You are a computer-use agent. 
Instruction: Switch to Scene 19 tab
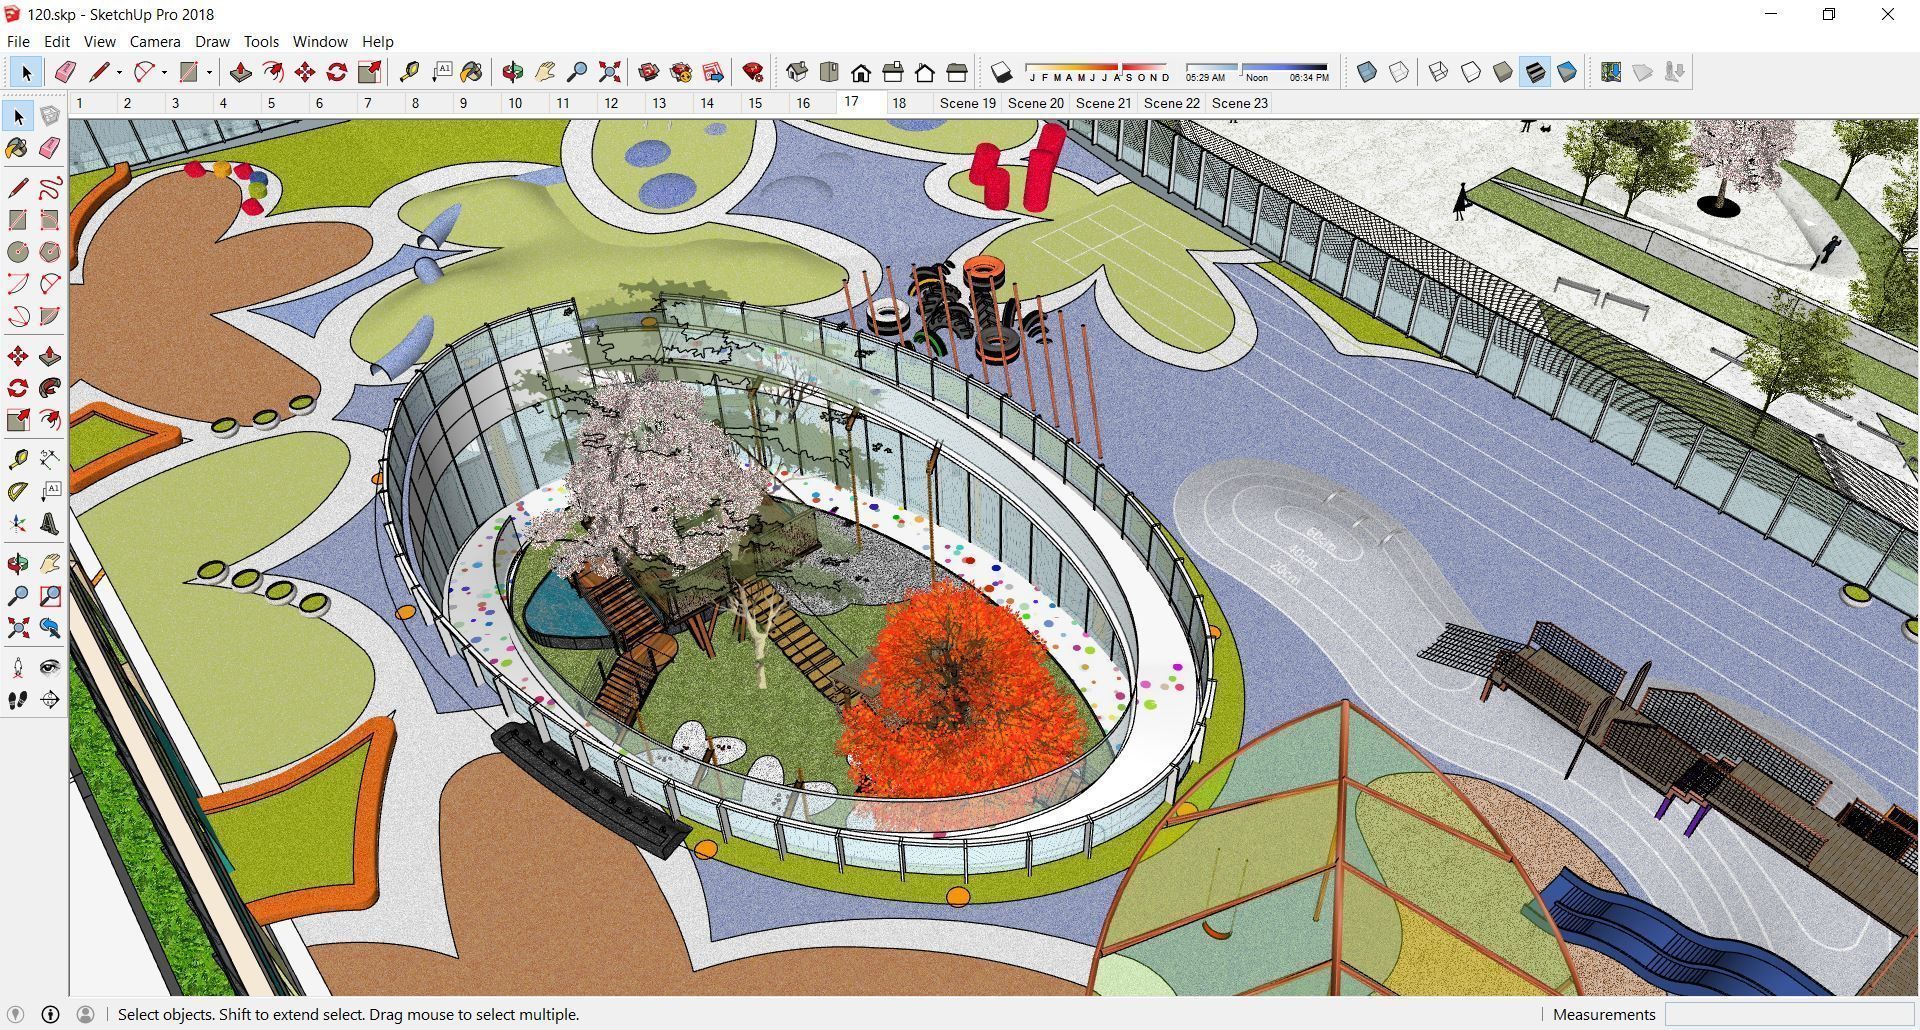pyautogui.click(x=968, y=103)
